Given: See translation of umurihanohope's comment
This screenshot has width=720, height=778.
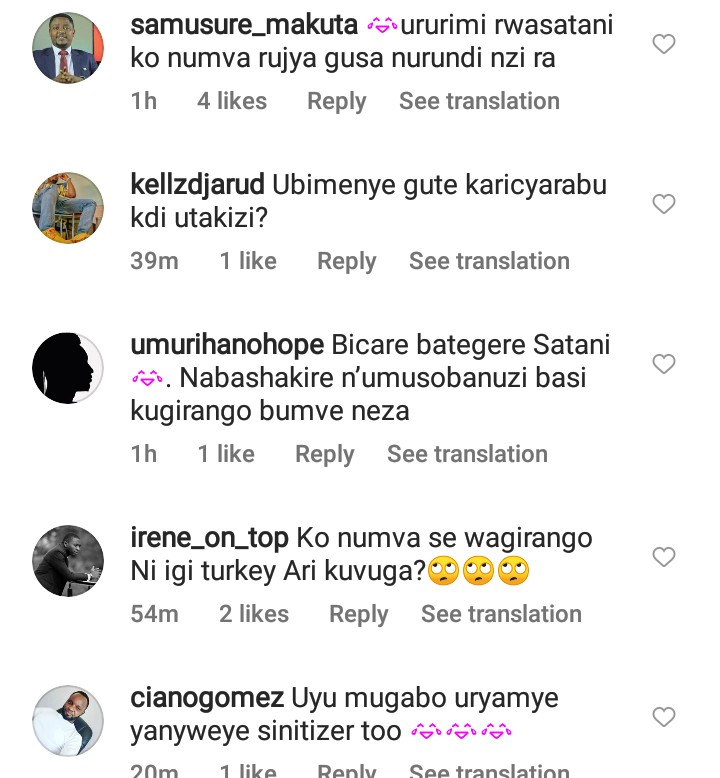Looking at the screenshot, I should tap(467, 454).
